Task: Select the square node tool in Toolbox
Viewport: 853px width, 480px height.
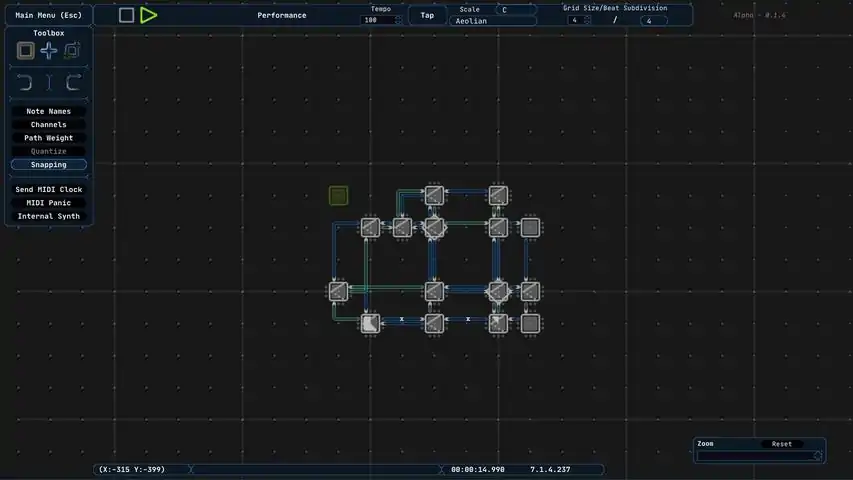Action: 26,51
